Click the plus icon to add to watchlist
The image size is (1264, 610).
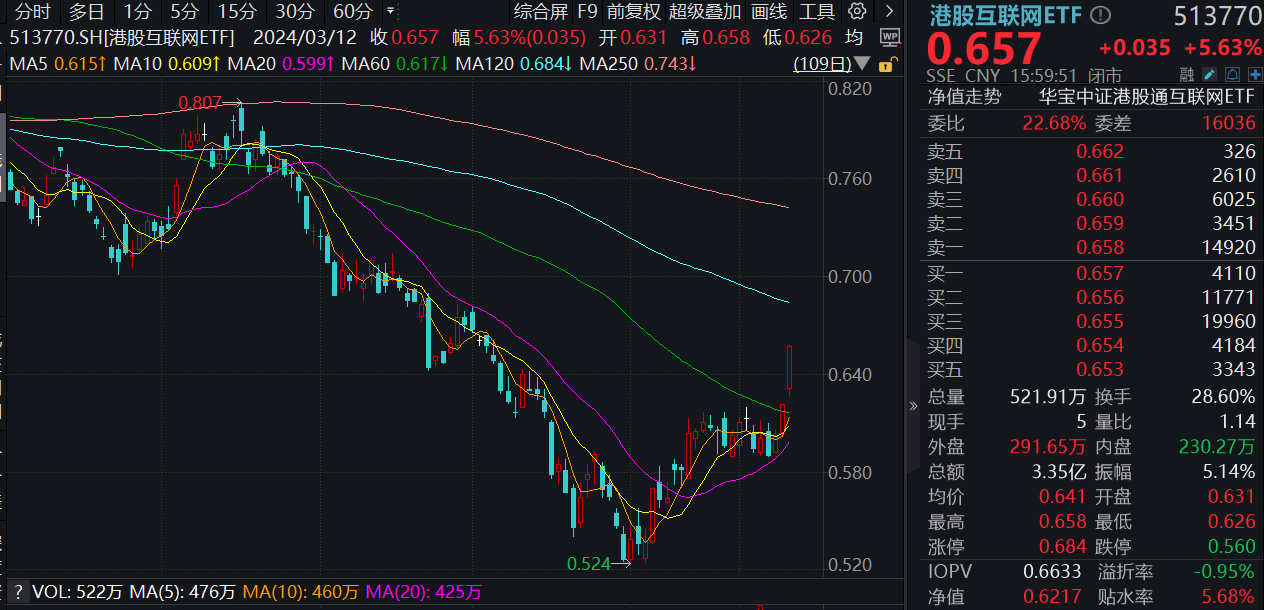pos(1256,72)
